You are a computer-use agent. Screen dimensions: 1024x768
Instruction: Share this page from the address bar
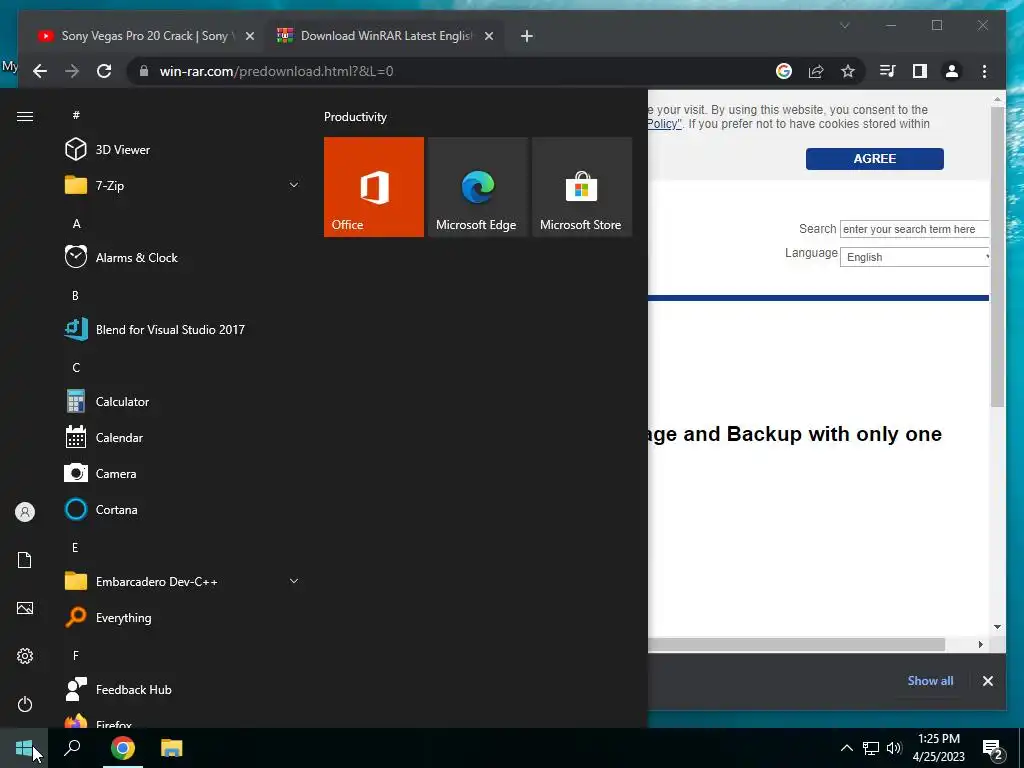click(816, 71)
